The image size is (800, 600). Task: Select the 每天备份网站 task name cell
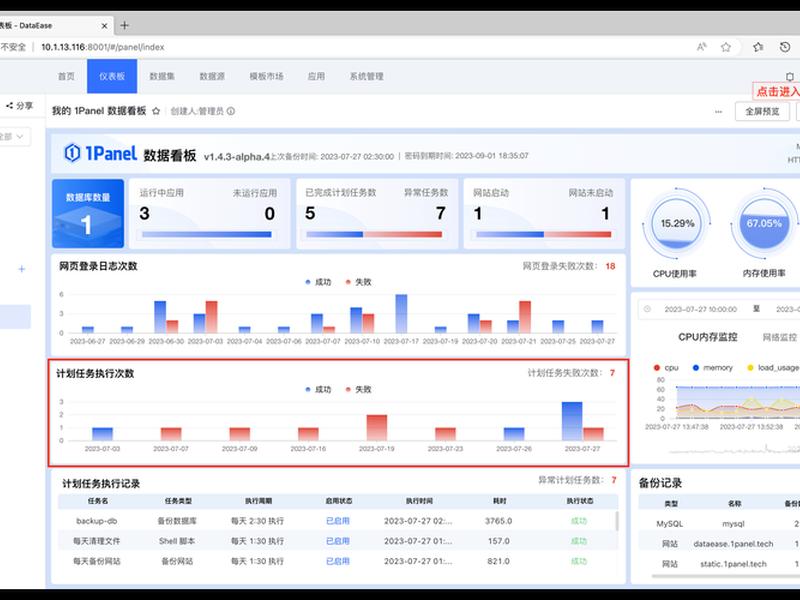96,561
